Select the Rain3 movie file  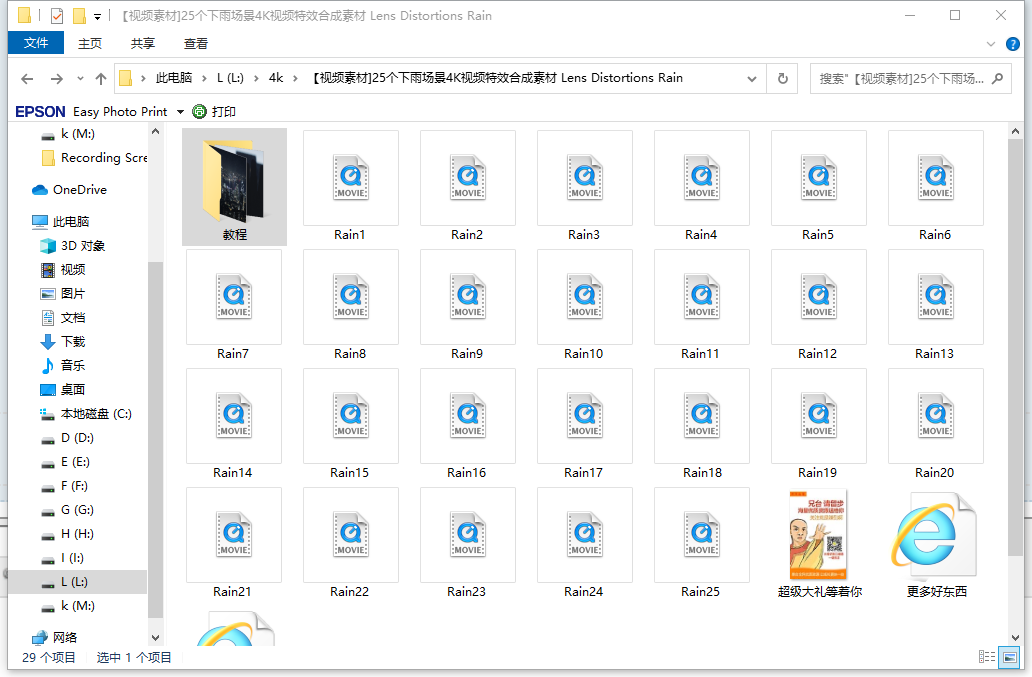584,187
